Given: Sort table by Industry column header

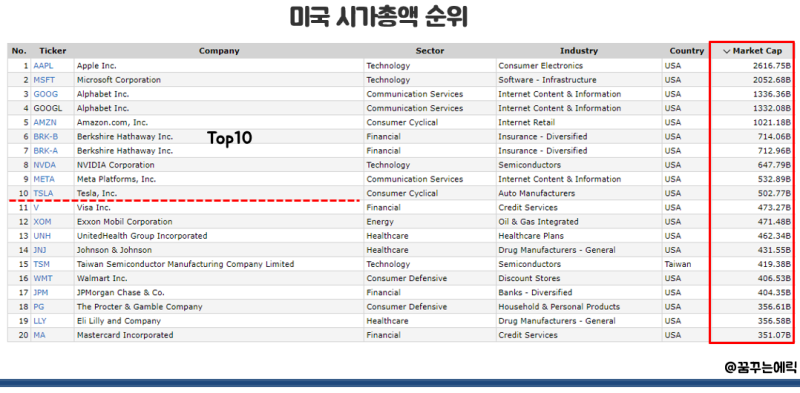Looking at the screenshot, I should 579,51.
